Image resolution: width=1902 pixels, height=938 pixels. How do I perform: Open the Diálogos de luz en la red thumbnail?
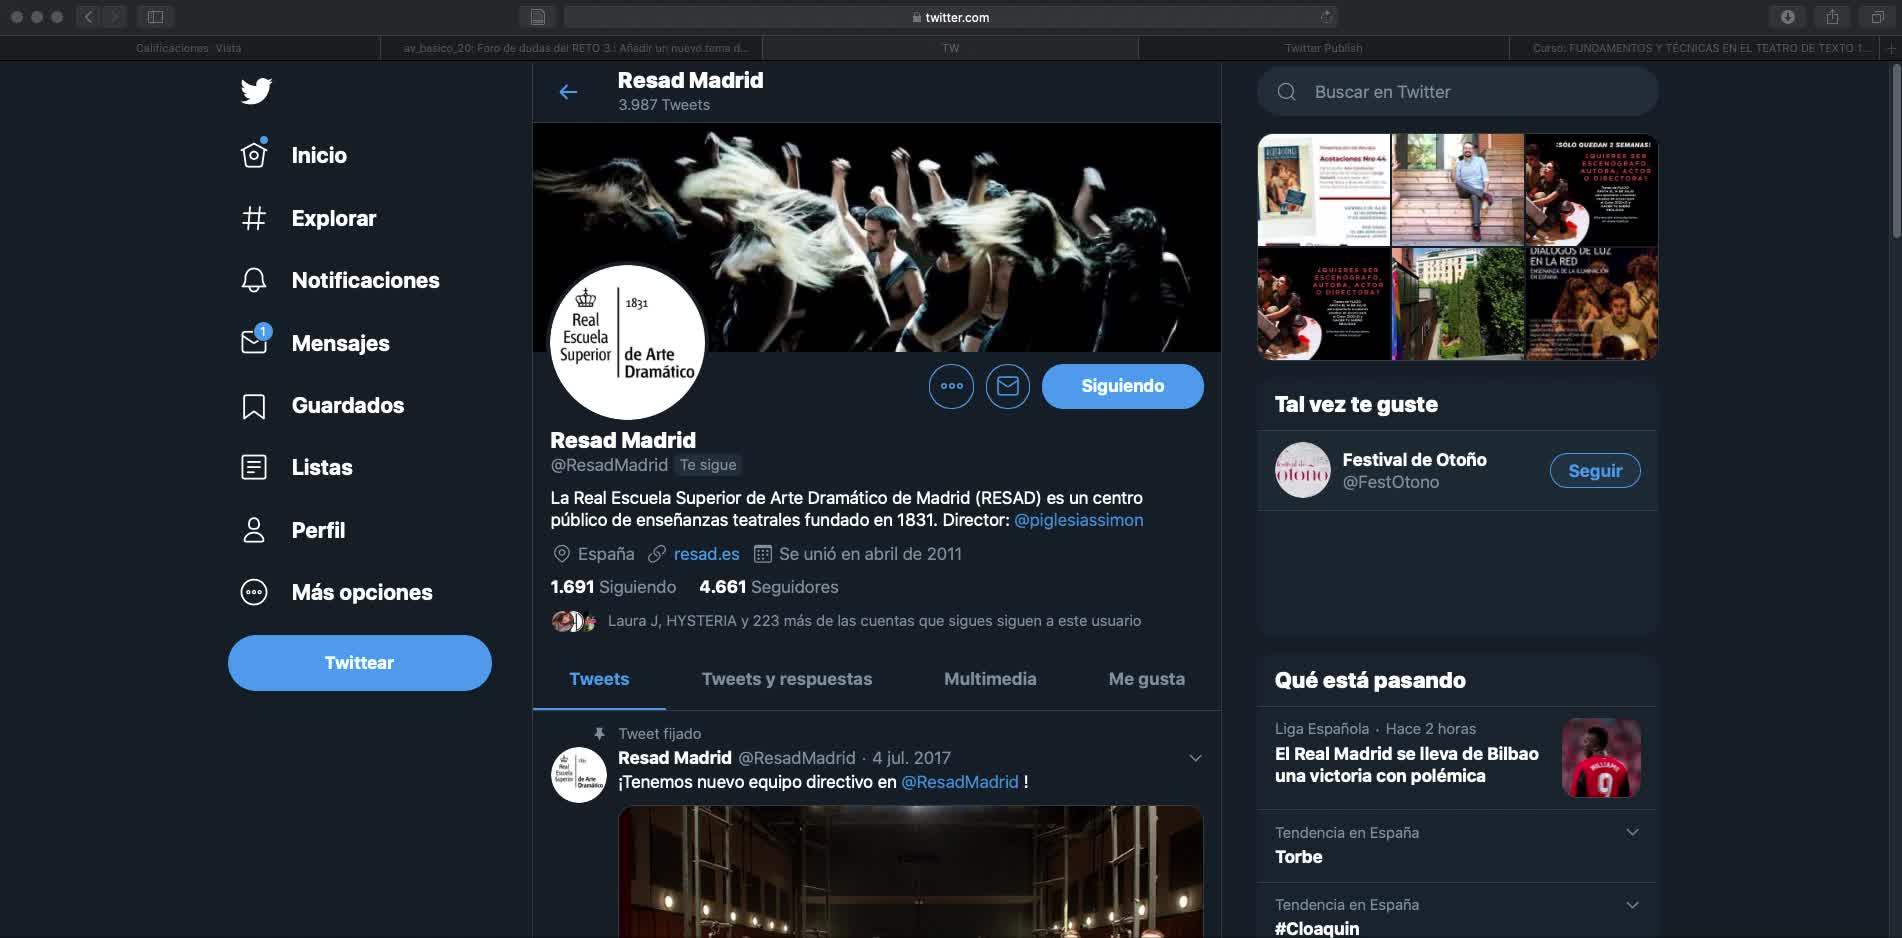tap(1592, 304)
